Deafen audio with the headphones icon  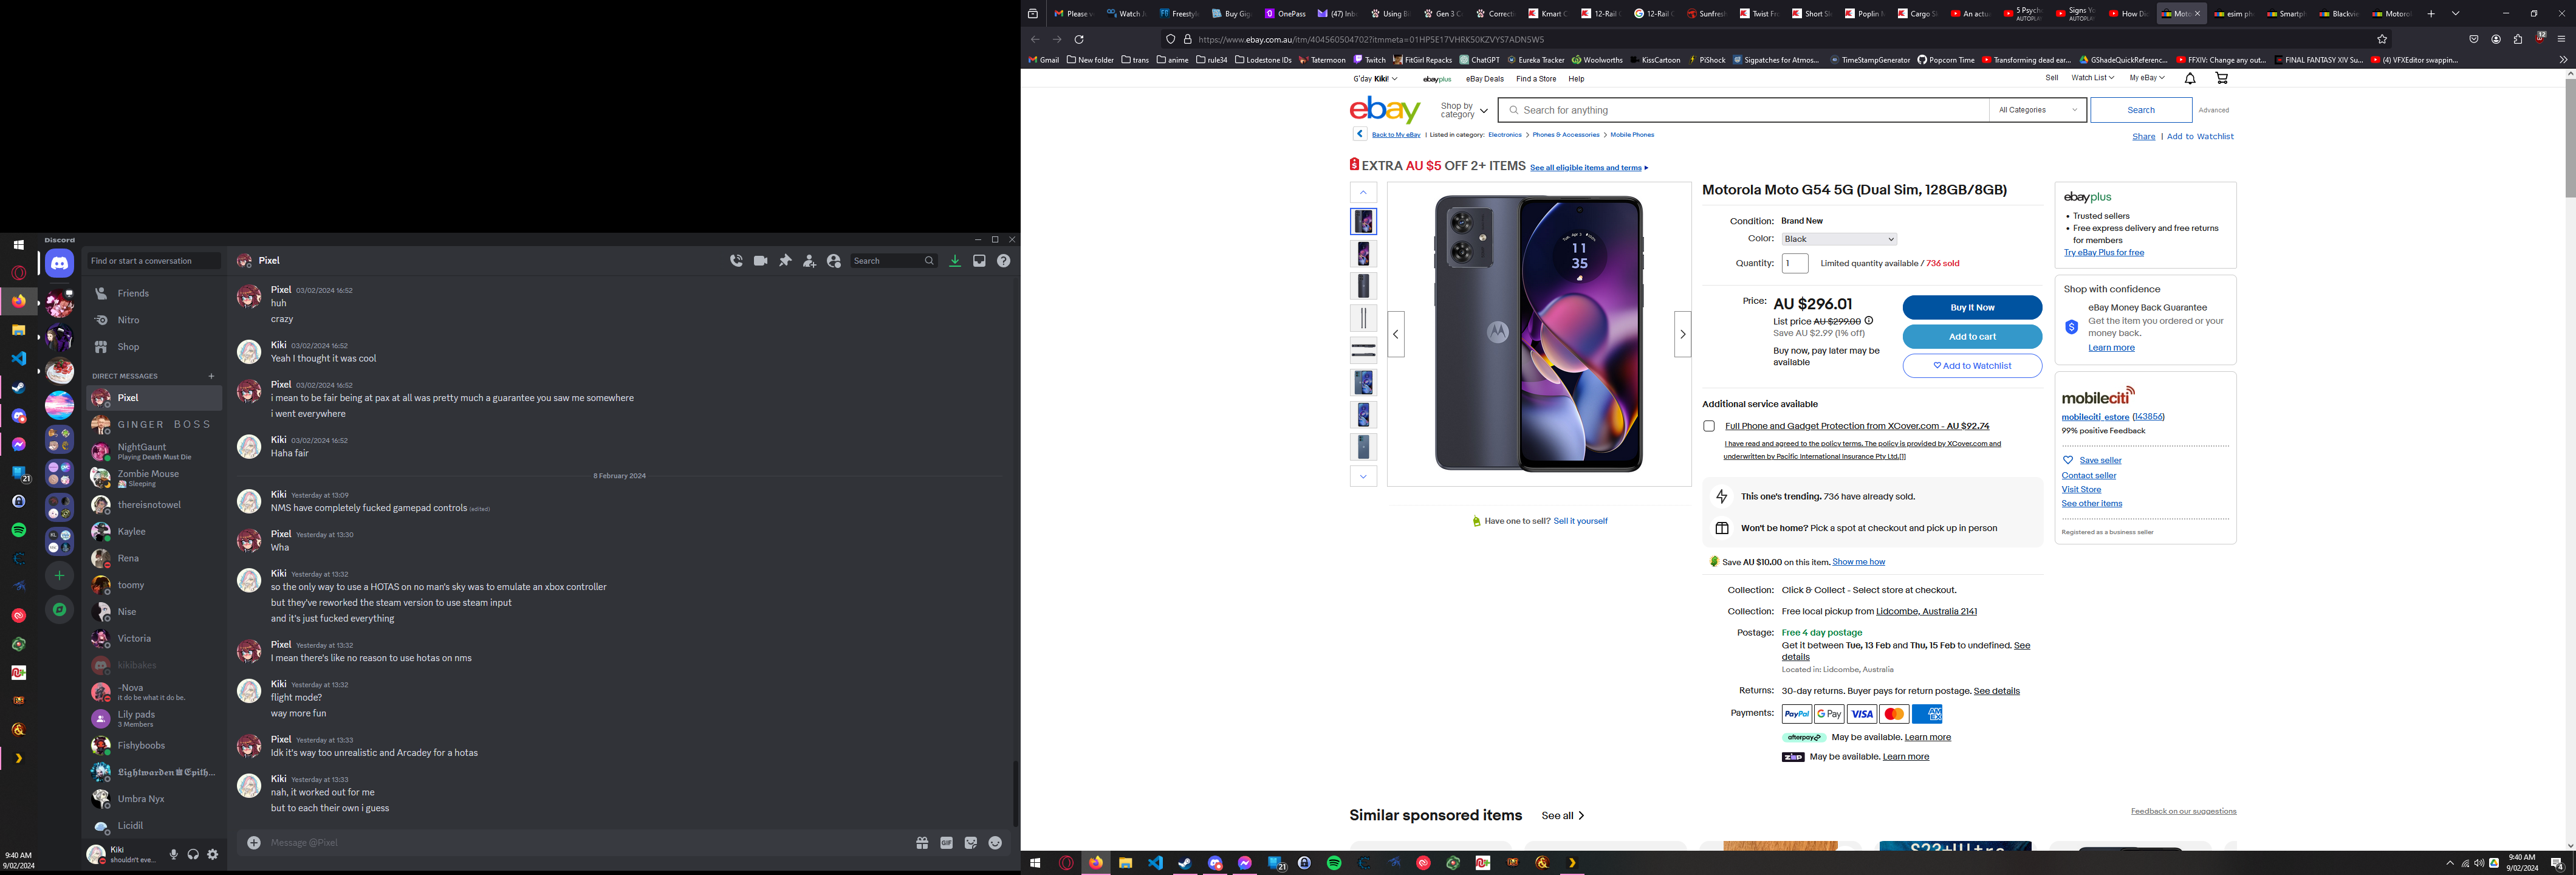click(193, 855)
